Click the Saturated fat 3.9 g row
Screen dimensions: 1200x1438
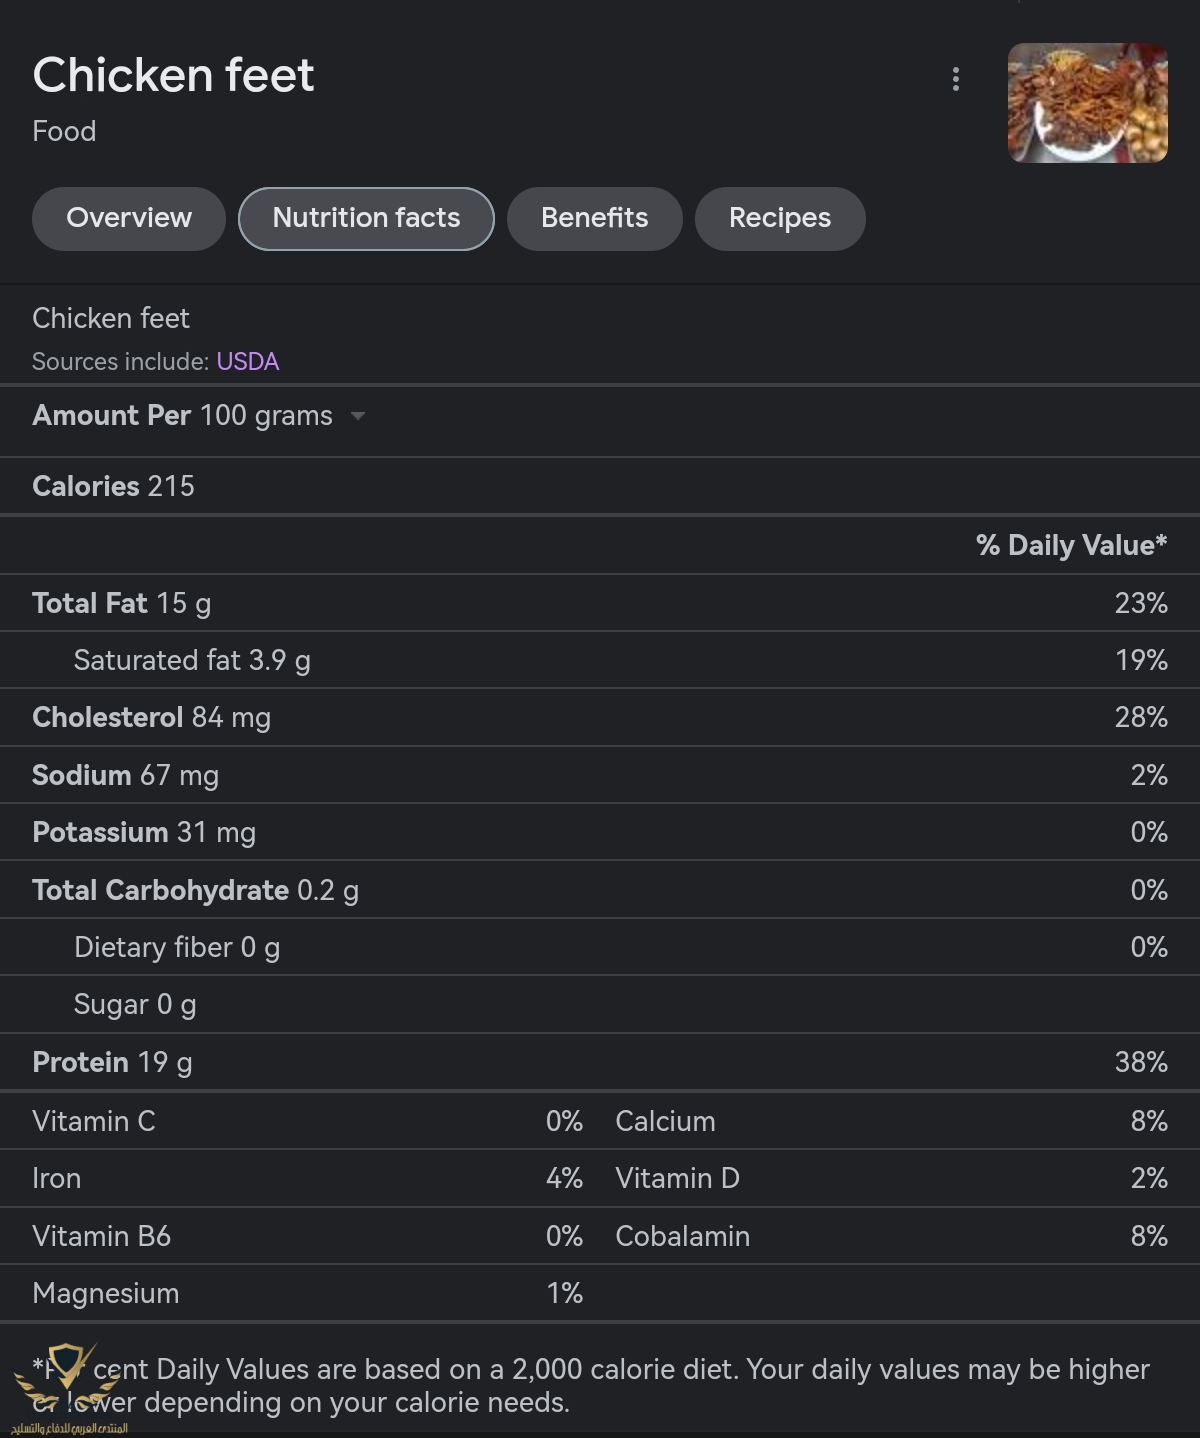pos(600,660)
